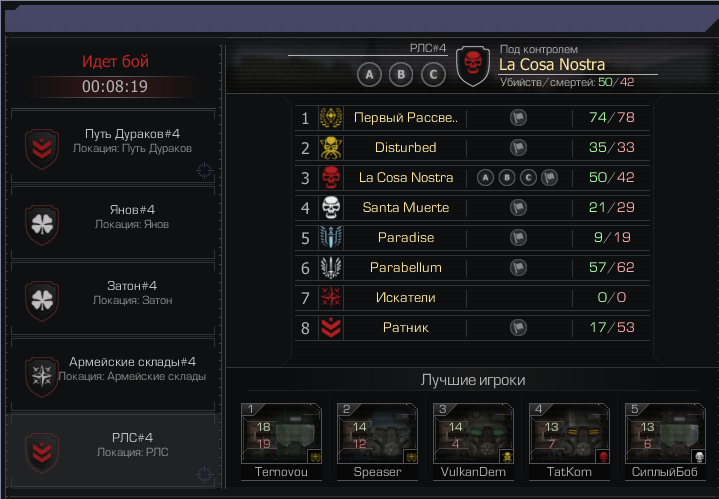Open player VulkanDem portrait

pos(473,434)
